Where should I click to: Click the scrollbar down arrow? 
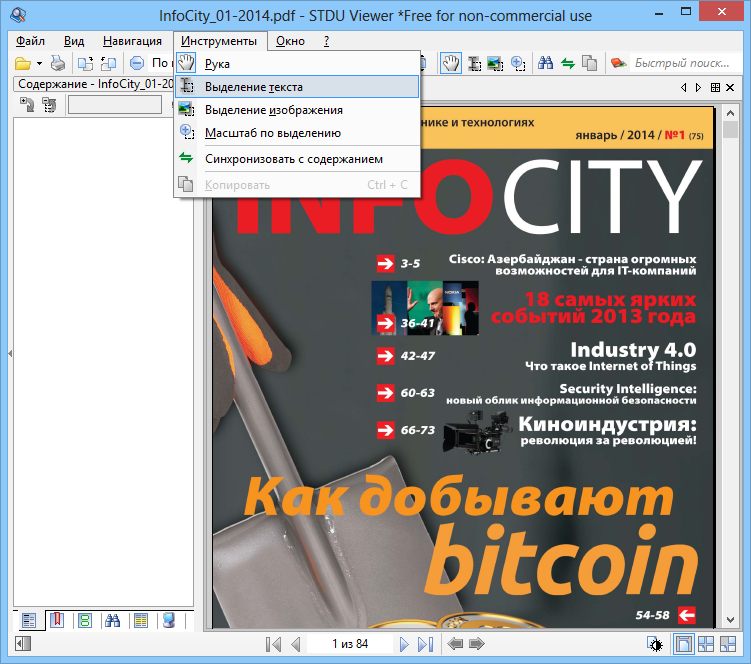[730, 619]
